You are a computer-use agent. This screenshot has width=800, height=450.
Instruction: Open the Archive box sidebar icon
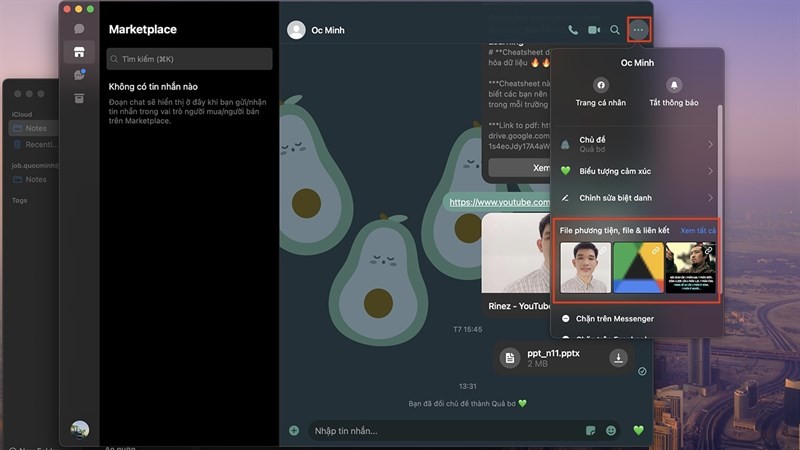[x=79, y=98]
